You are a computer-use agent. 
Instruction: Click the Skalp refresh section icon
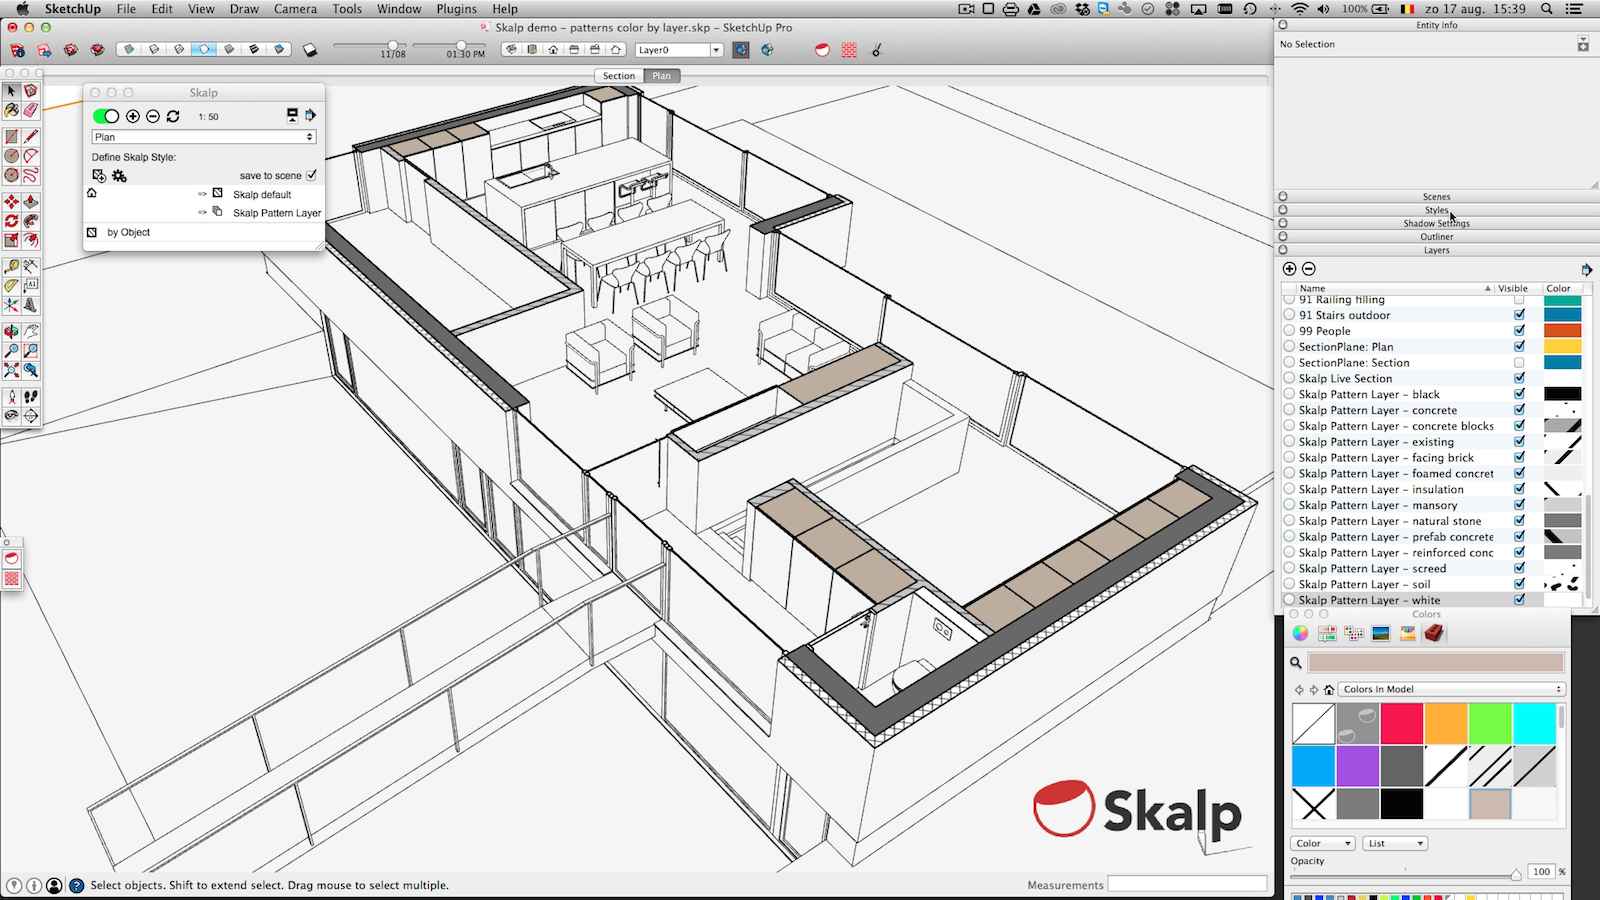173,117
